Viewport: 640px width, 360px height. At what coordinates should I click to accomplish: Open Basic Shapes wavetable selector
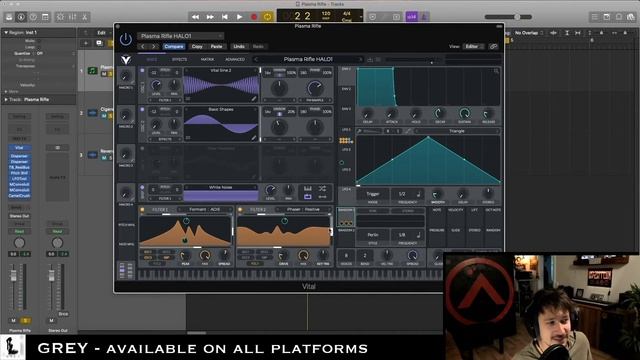point(221,109)
